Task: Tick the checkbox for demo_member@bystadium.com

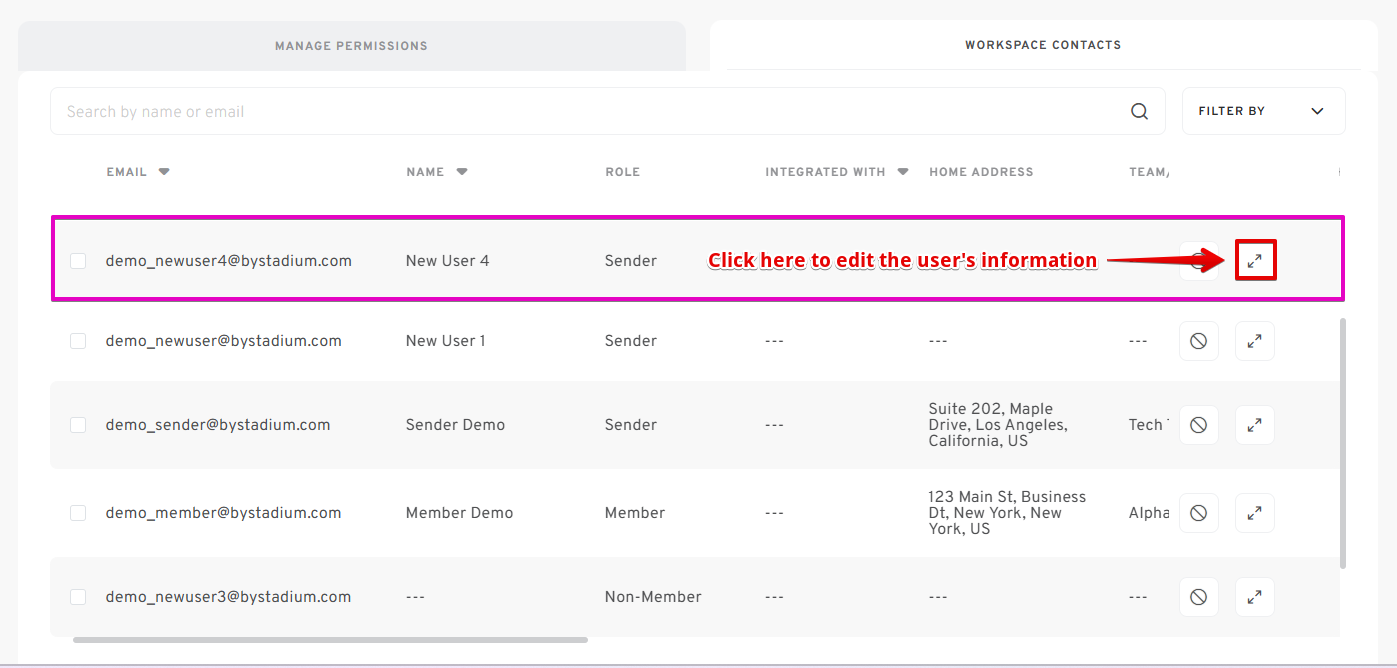Action: 78,513
